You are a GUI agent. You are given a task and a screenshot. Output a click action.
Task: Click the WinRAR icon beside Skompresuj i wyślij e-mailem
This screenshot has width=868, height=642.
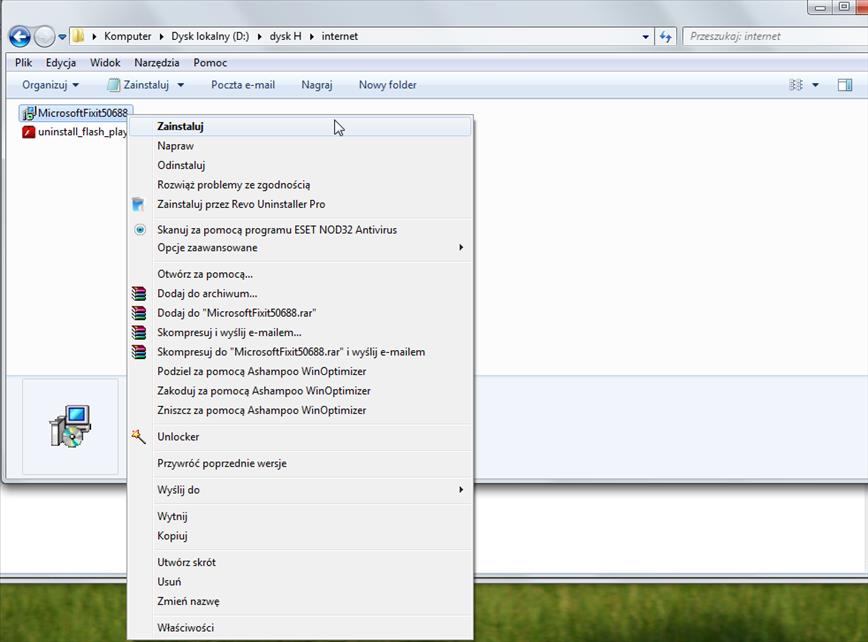139,332
